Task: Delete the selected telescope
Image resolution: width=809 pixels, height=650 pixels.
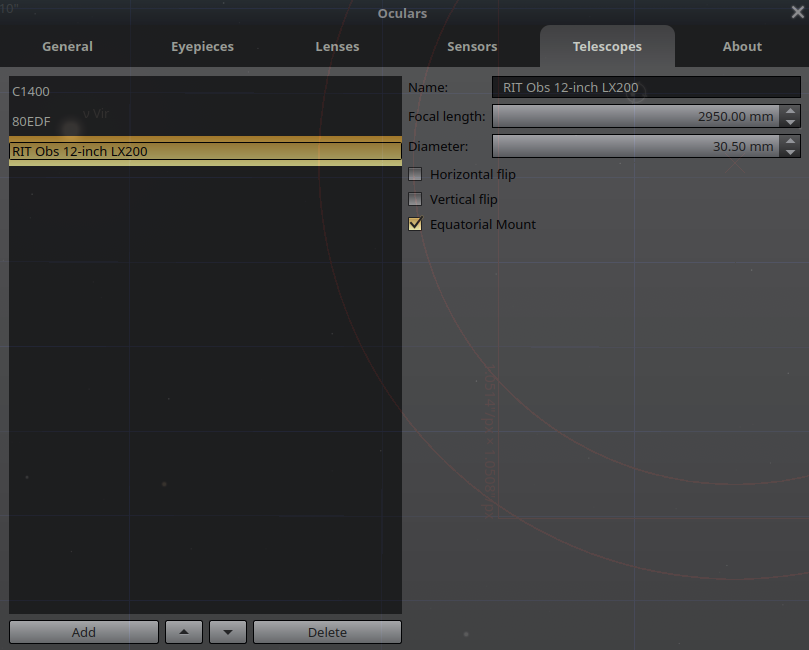Action: click(x=327, y=632)
